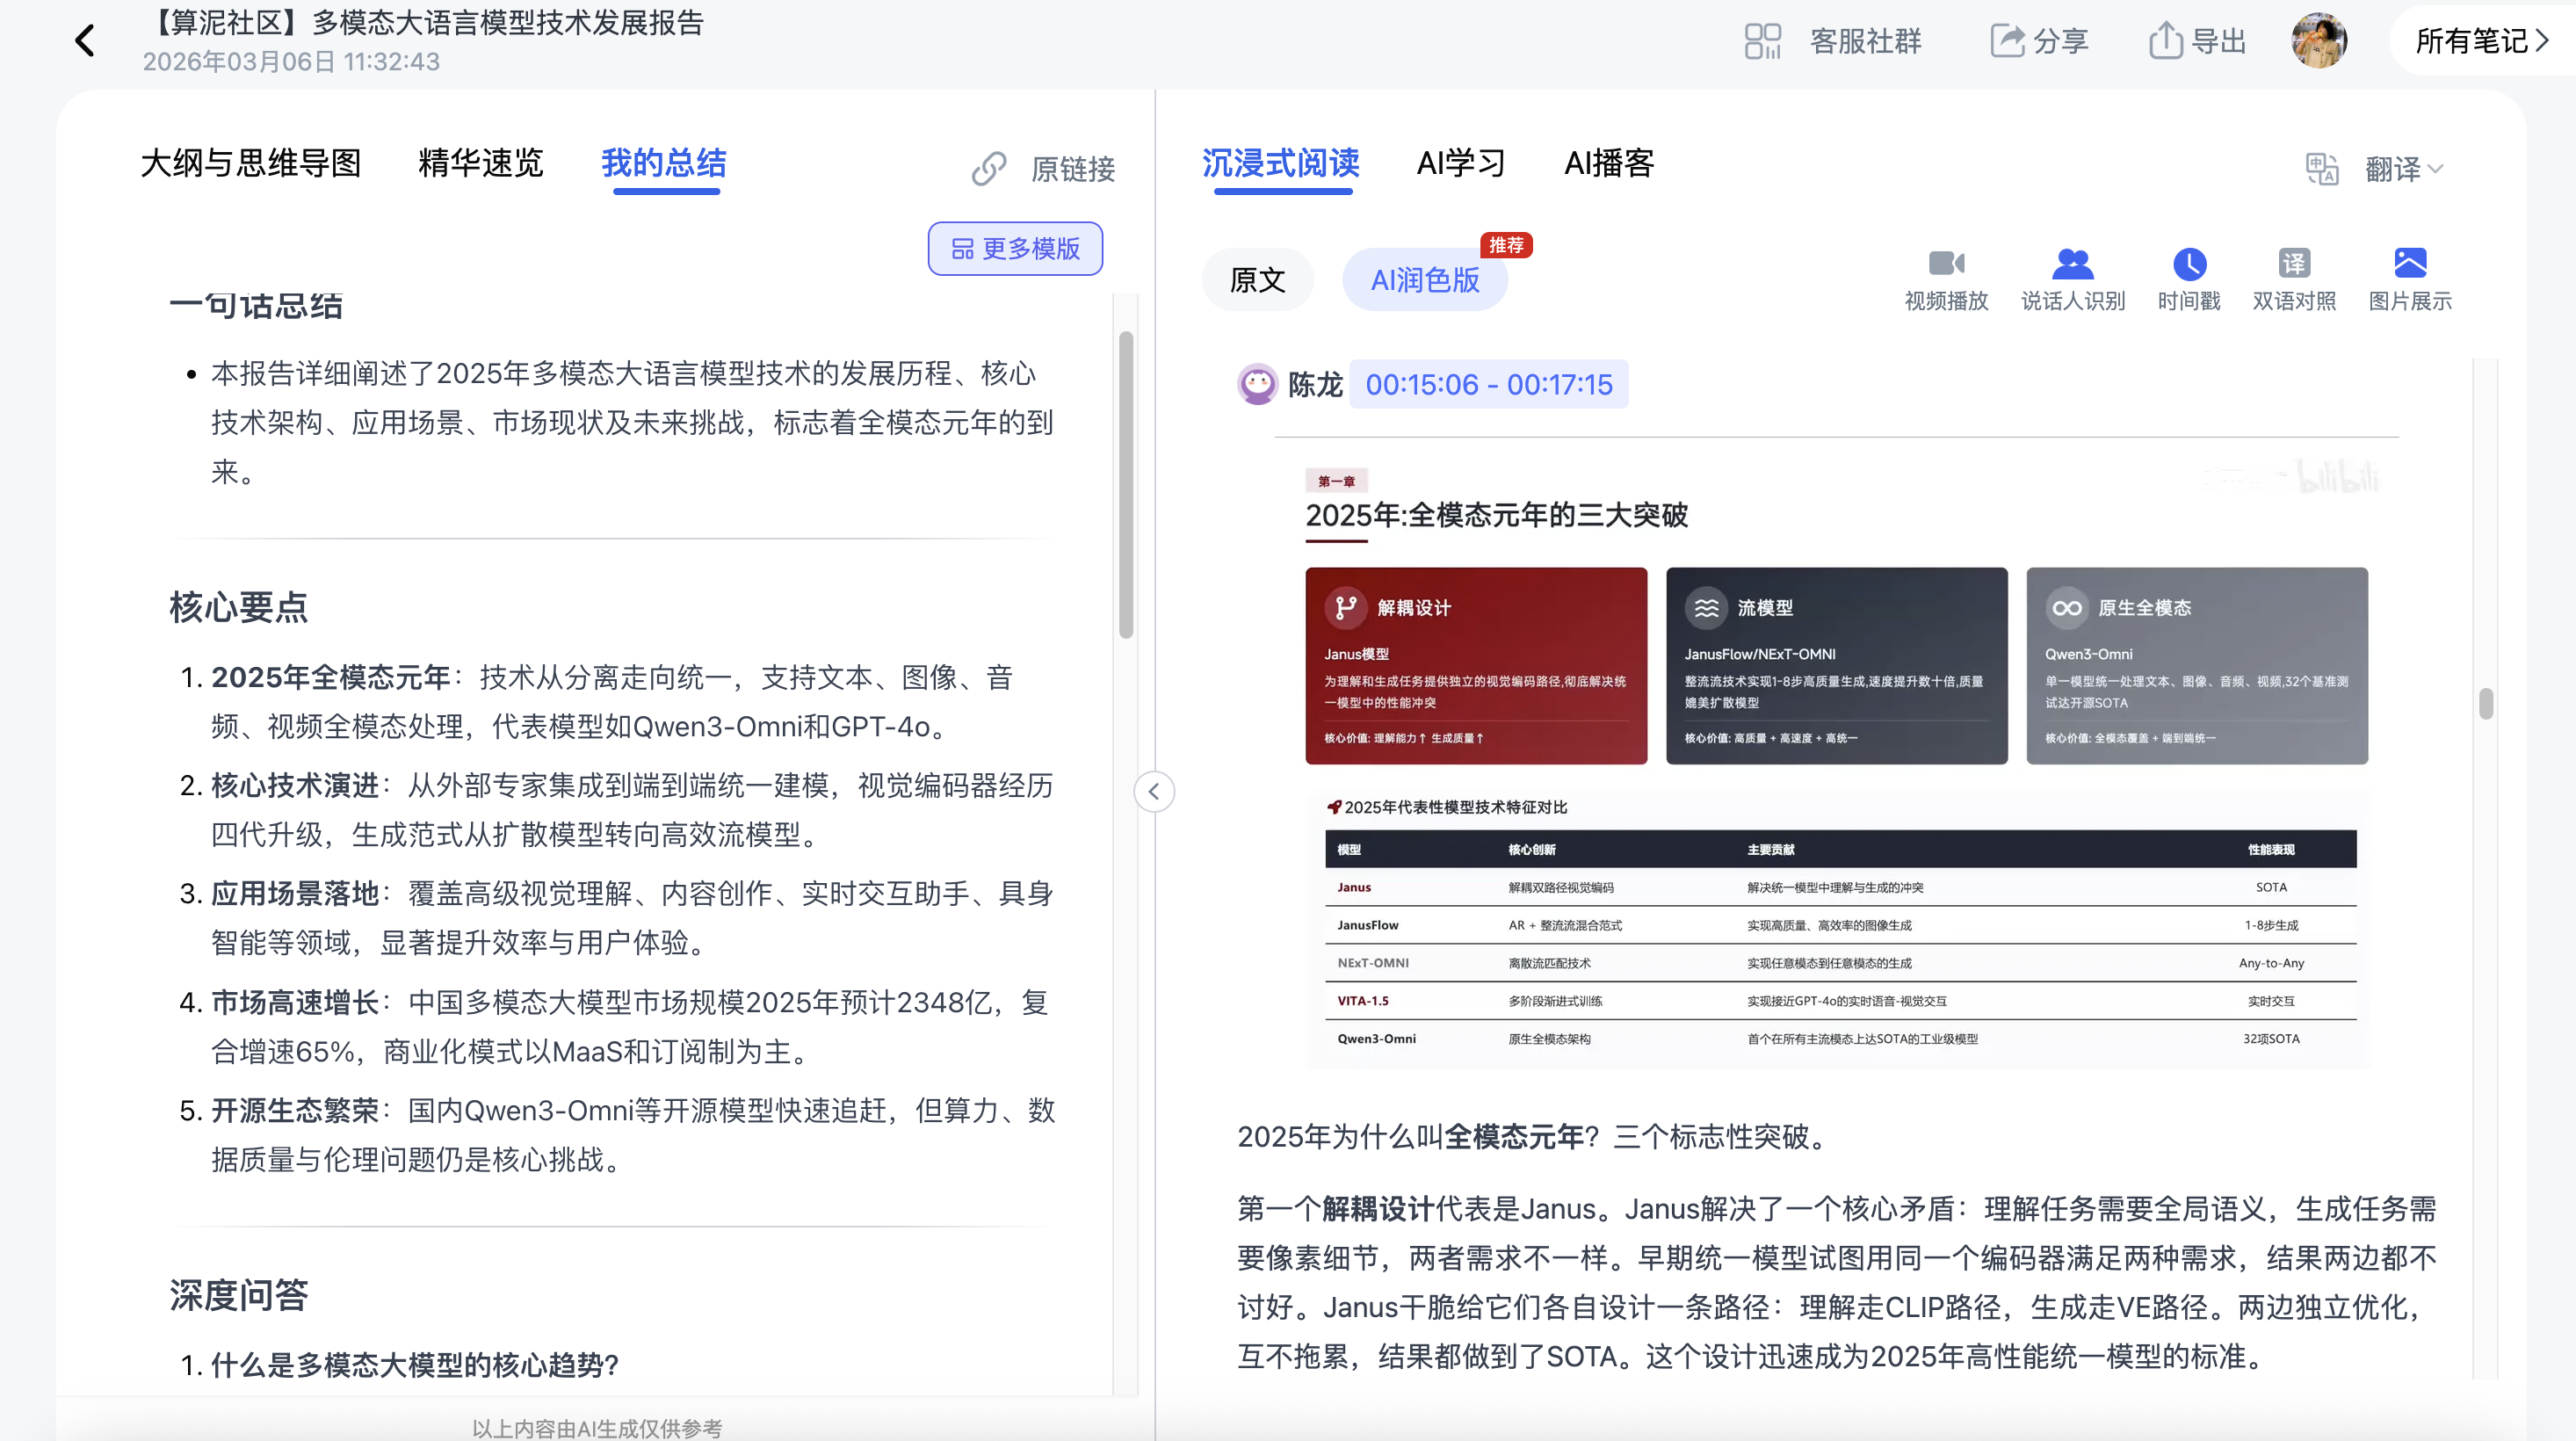Click the Janus row in comparison table

[1841, 887]
